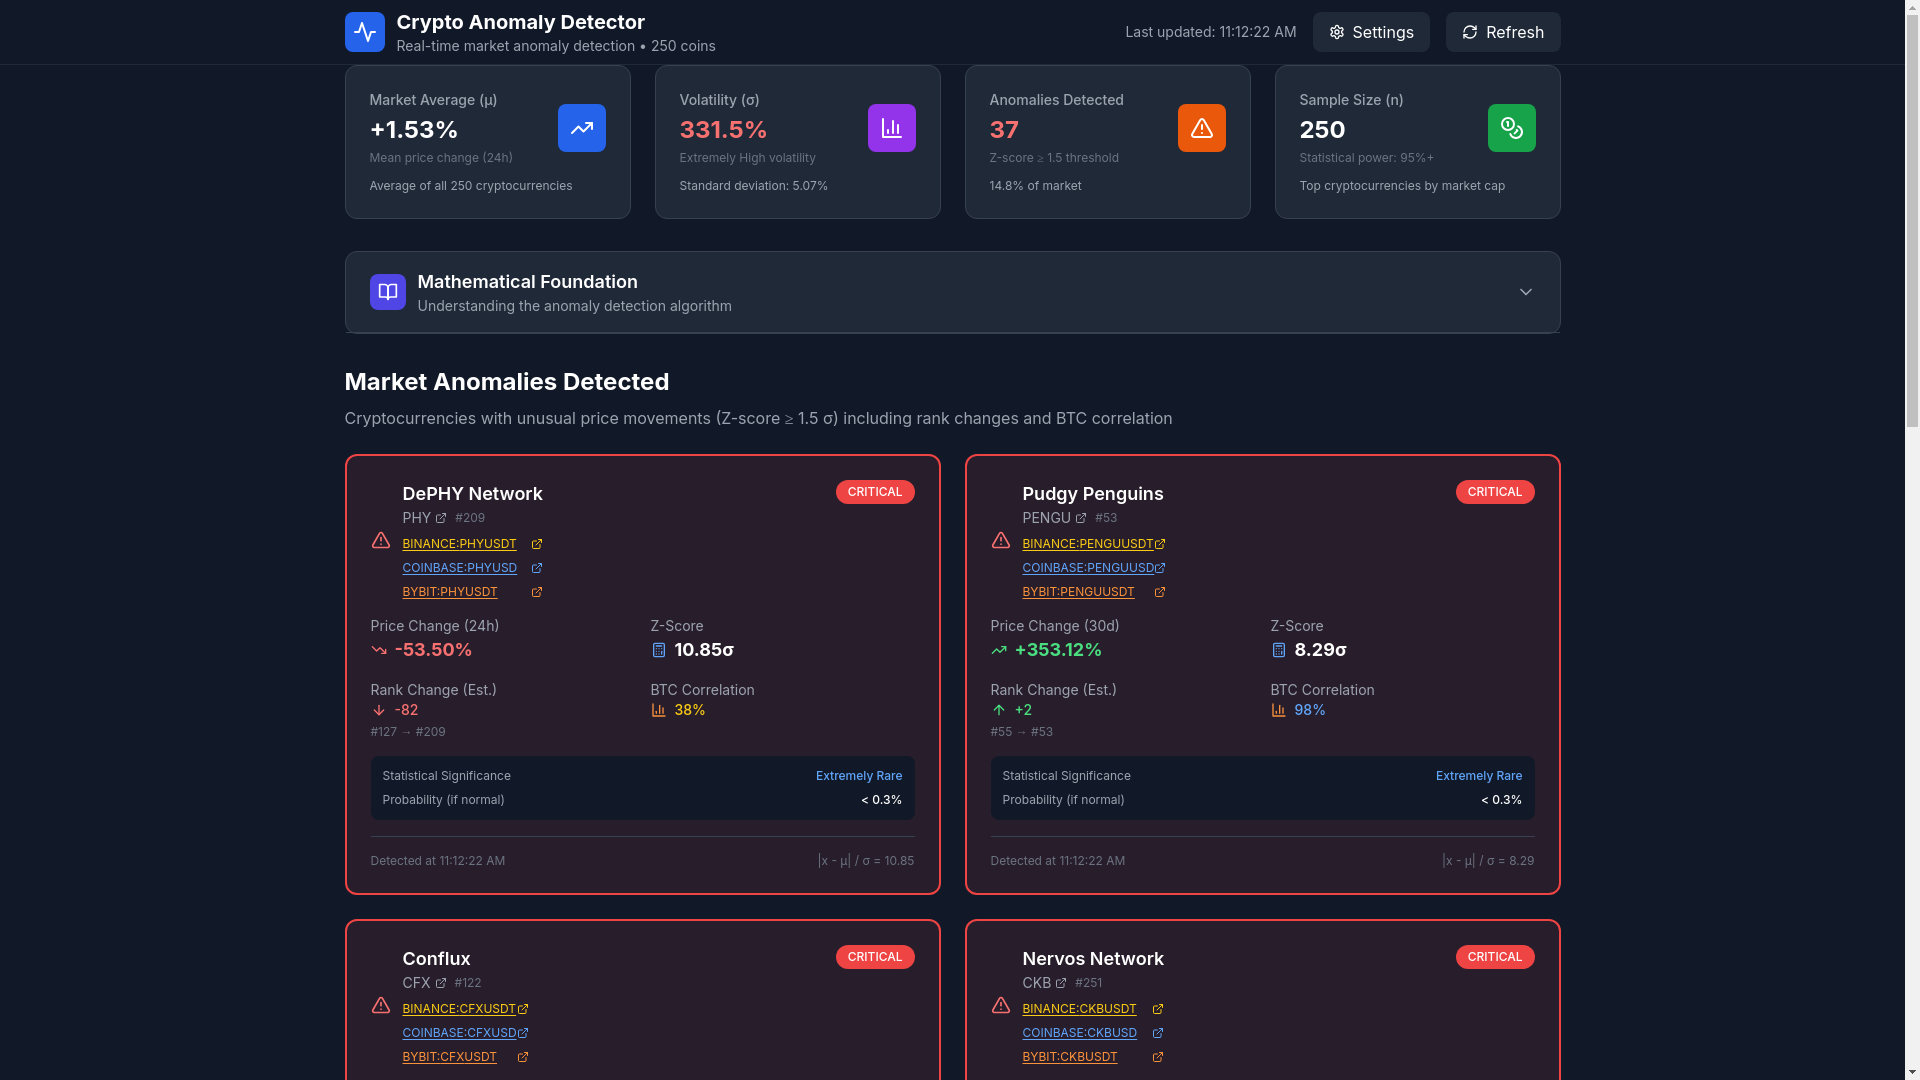Open the COINBASE:PHYUSD link
The image size is (1920, 1080).
(x=459, y=568)
